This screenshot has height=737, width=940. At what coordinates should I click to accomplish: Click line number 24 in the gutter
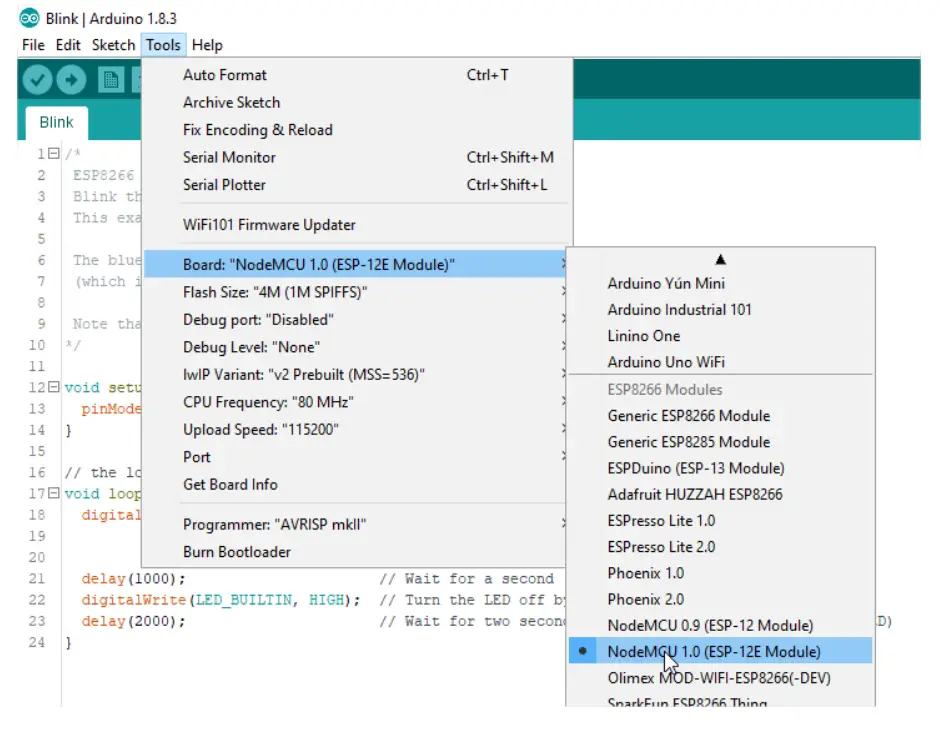pos(37,642)
